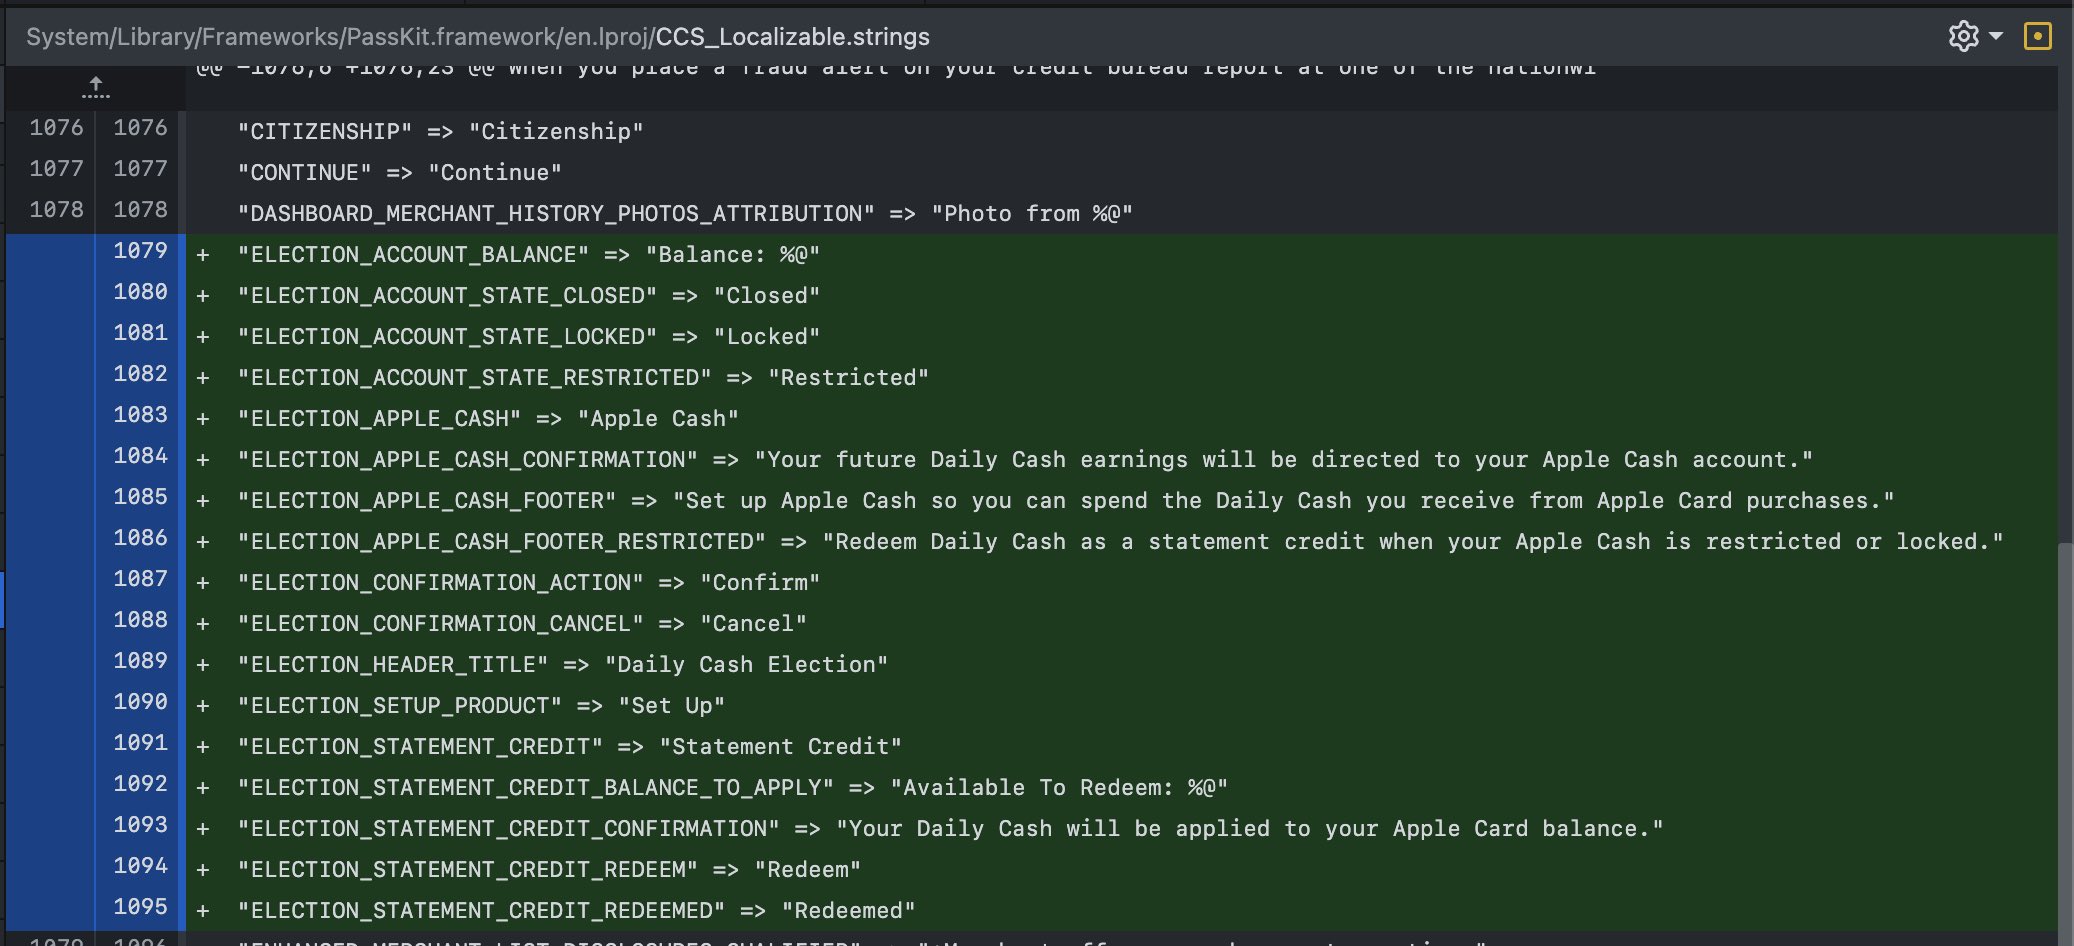Click the ELECTION_ACCOUNT_BALANCE added line
Image resolution: width=2074 pixels, height=946 pixels.
point(528,254)
